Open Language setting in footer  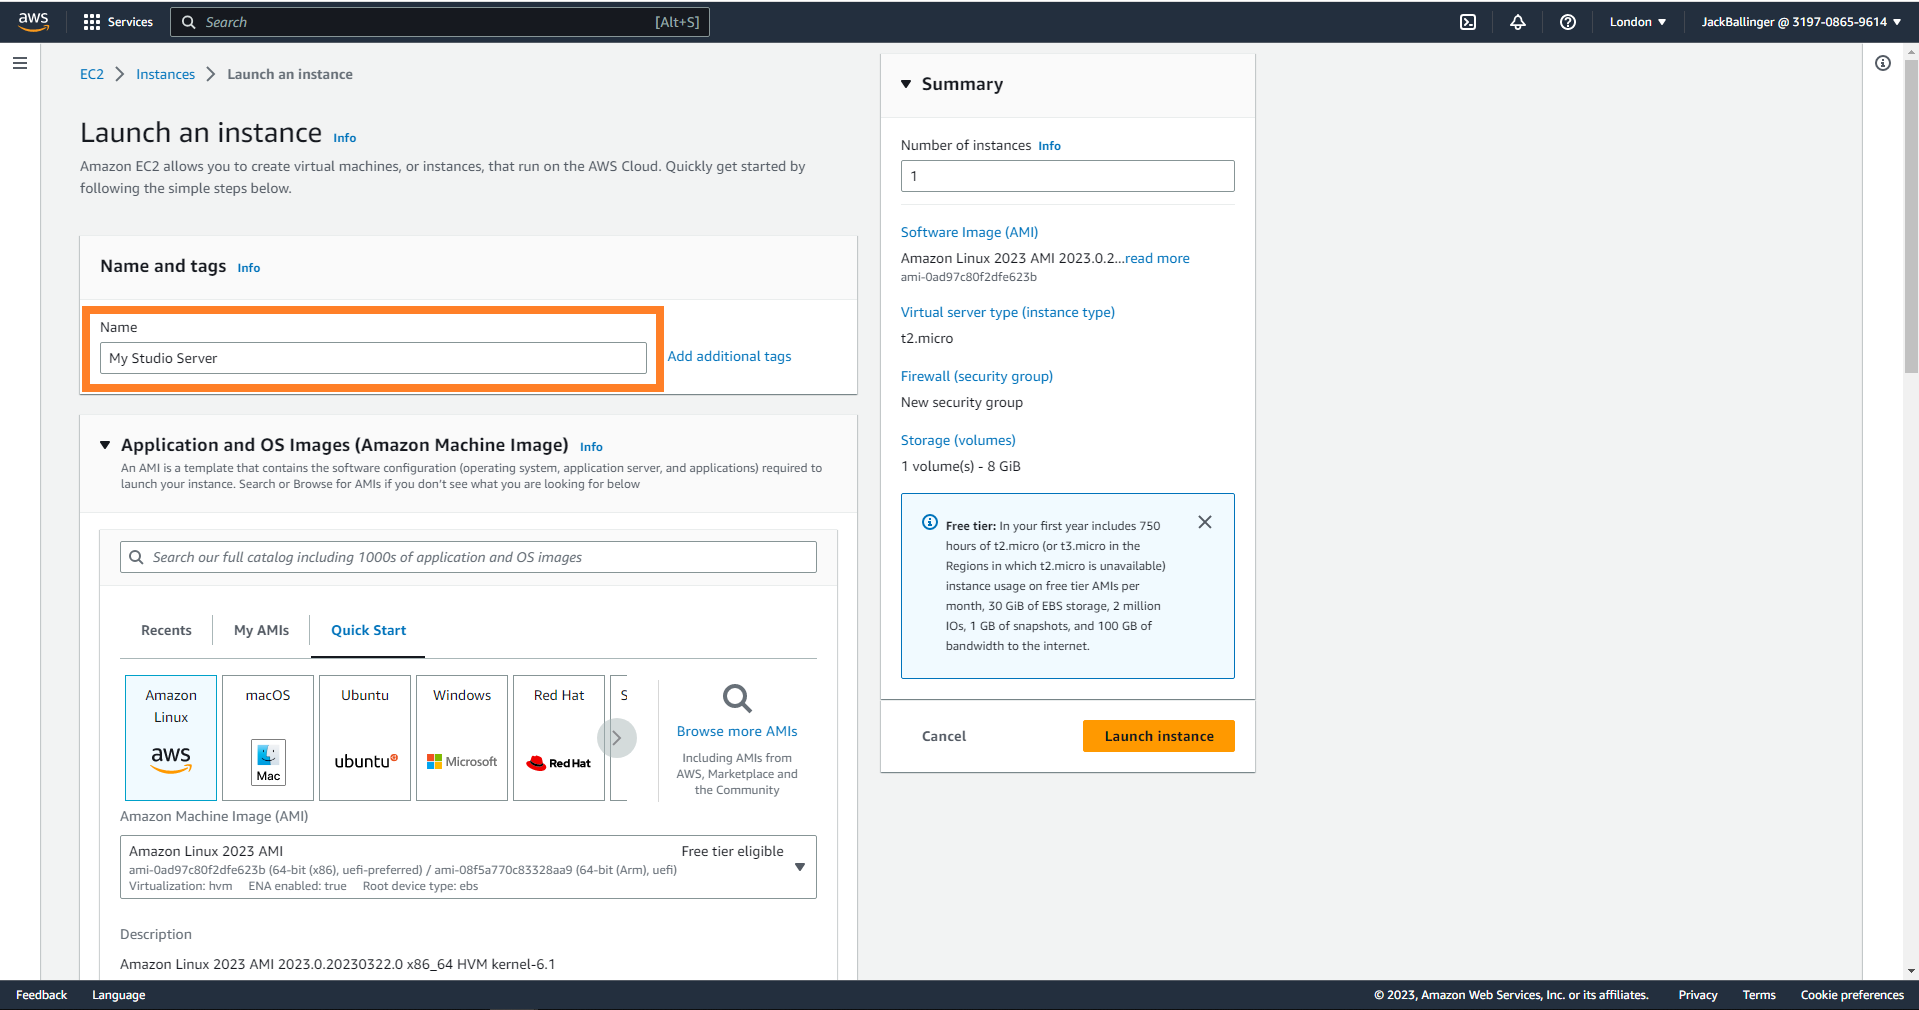(x=118, y=995)
